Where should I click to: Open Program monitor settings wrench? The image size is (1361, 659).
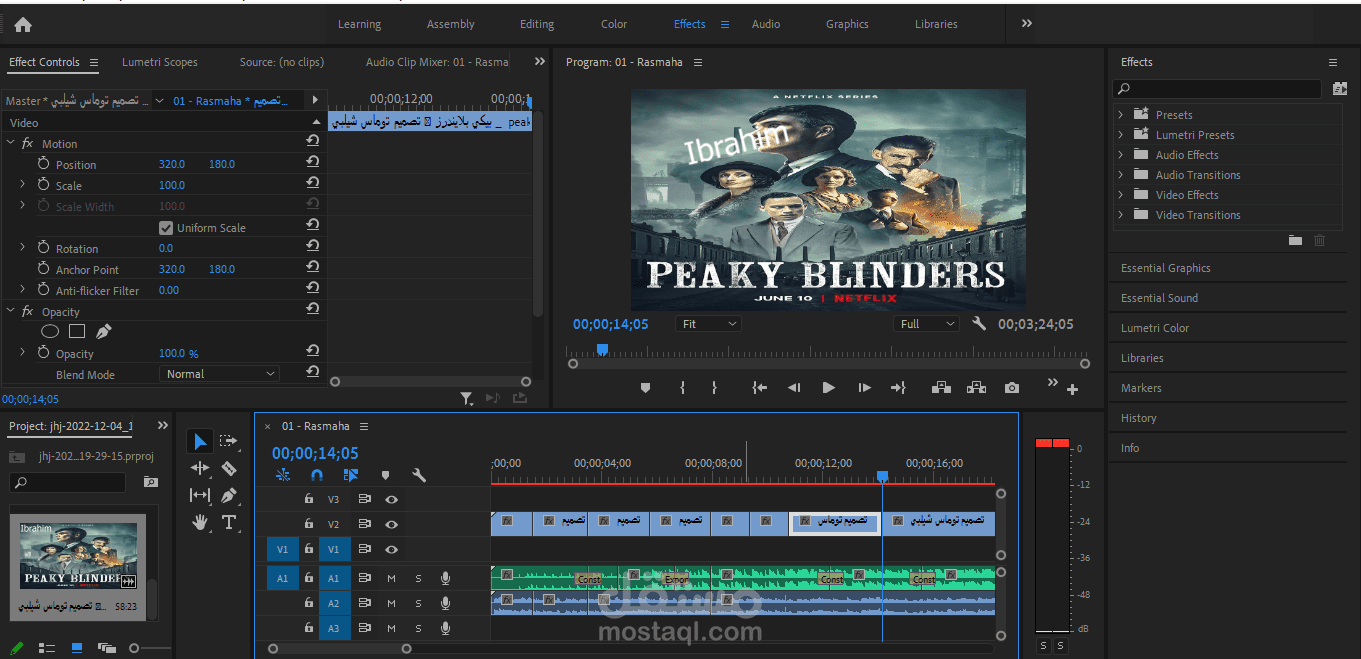coord(979,324)
